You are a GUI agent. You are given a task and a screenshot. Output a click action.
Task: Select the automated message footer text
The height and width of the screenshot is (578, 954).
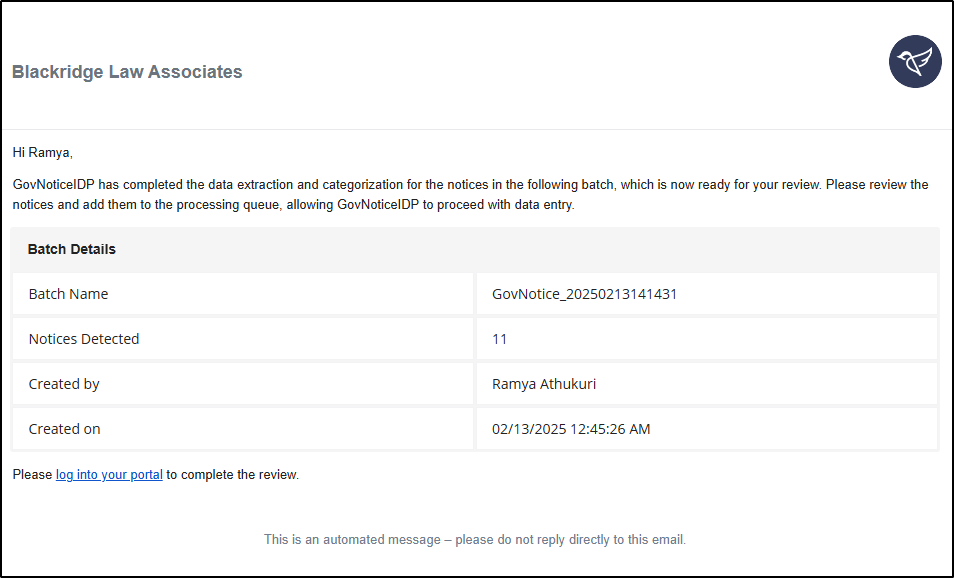tap(474, 539)
